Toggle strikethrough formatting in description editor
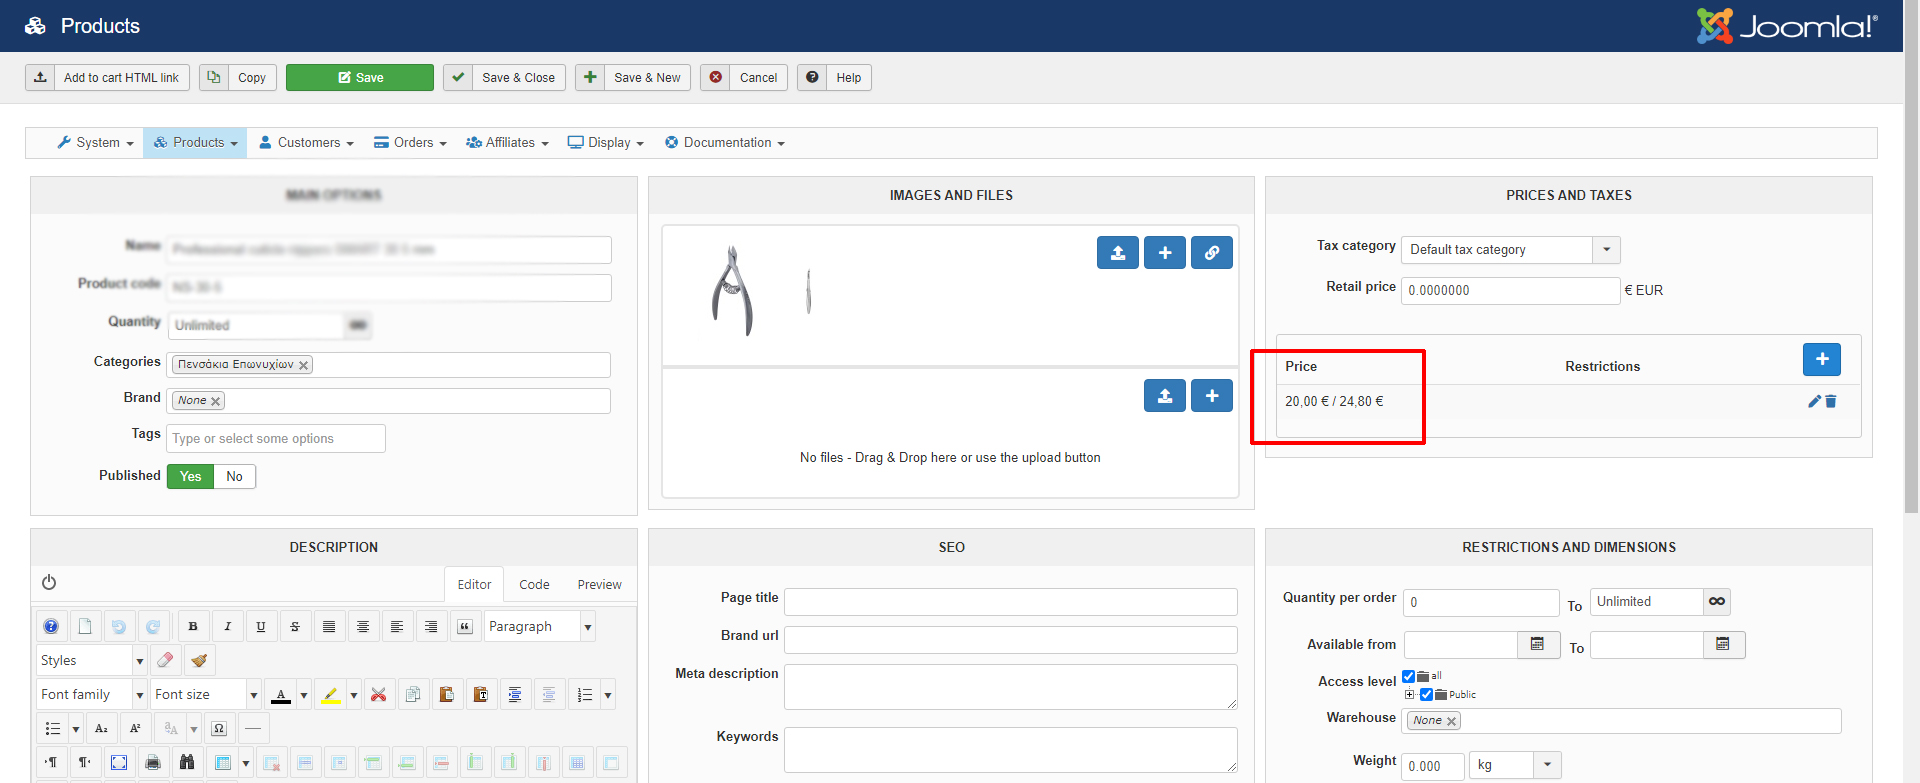The image size is (1920, 783). [295, 627]
